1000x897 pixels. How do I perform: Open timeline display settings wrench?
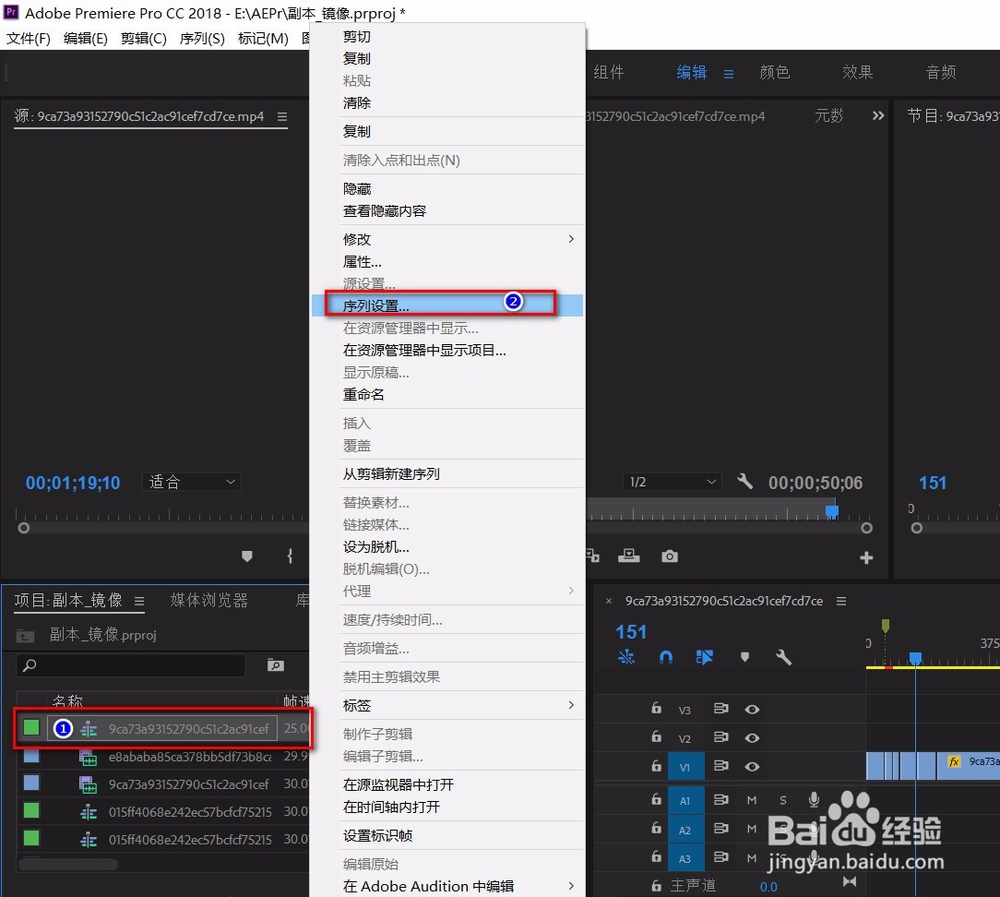[783, 656]
